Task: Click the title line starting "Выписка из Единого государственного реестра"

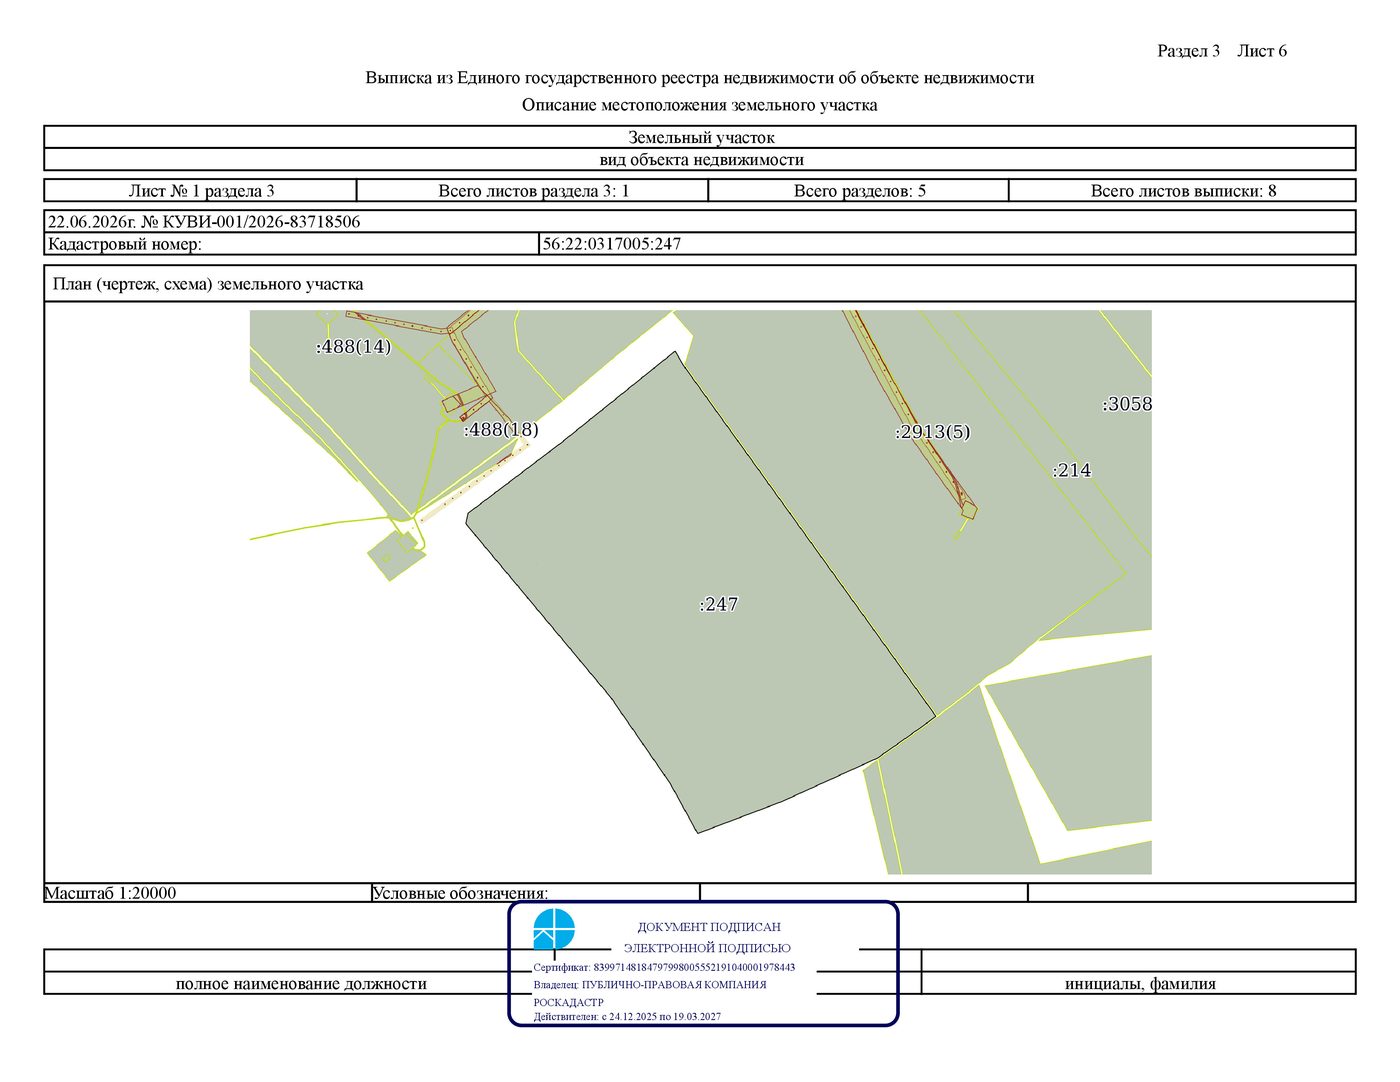Action: [x=700, y=78]
